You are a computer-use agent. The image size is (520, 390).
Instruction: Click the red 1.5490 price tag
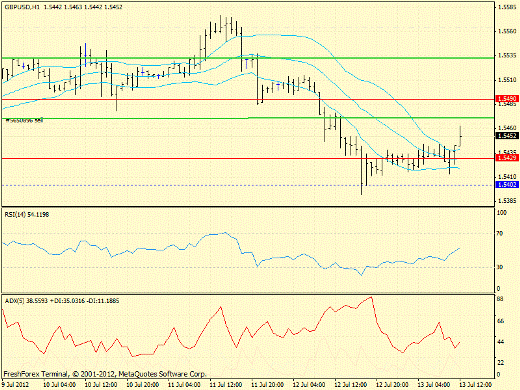pyautogui.click(x=507, y=99)
